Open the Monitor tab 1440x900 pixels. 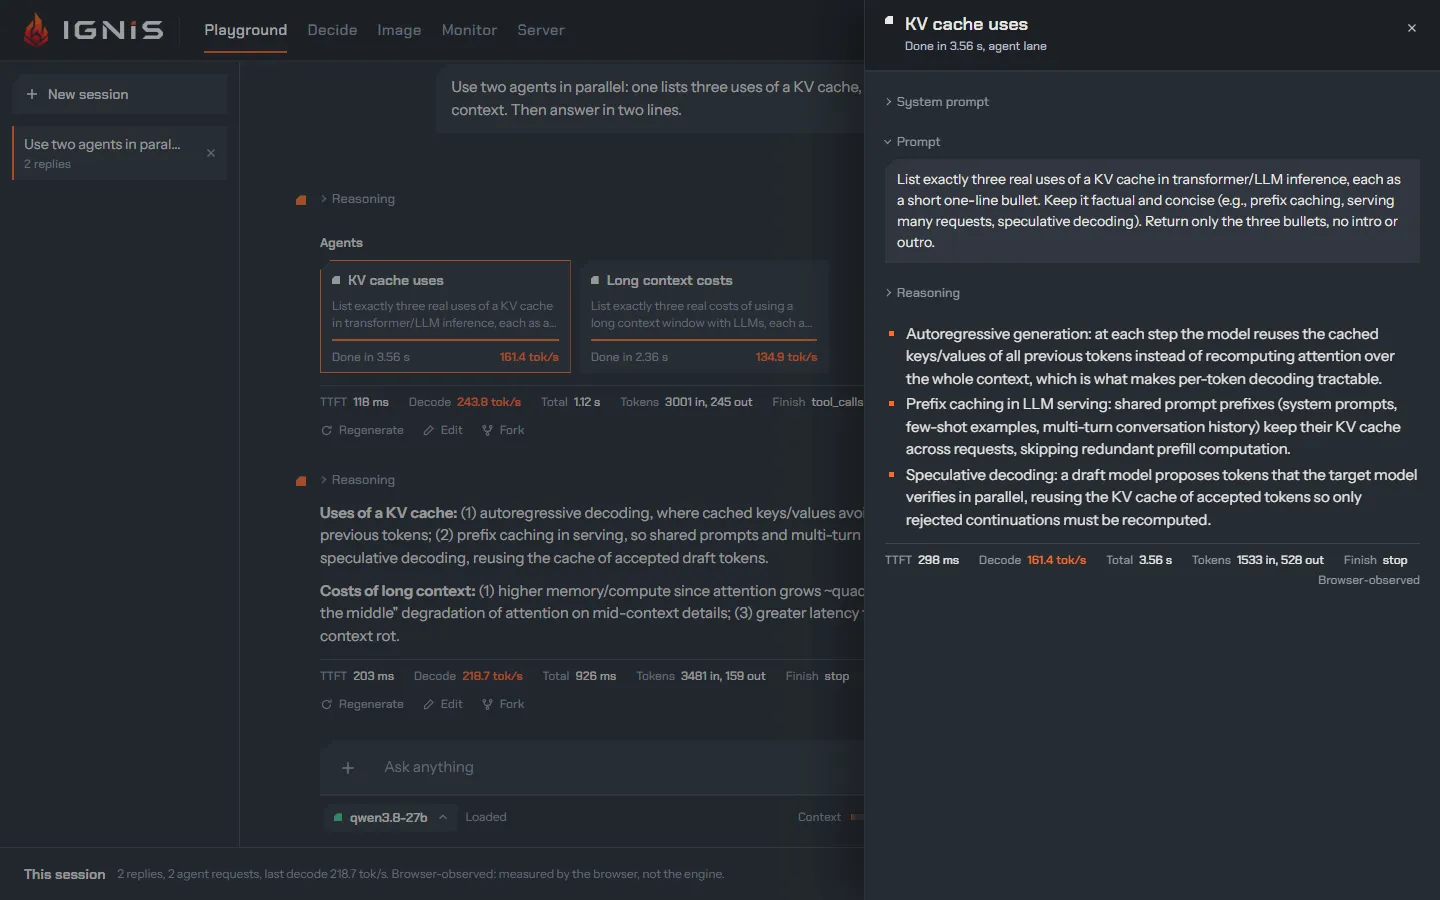coord(469,30)
